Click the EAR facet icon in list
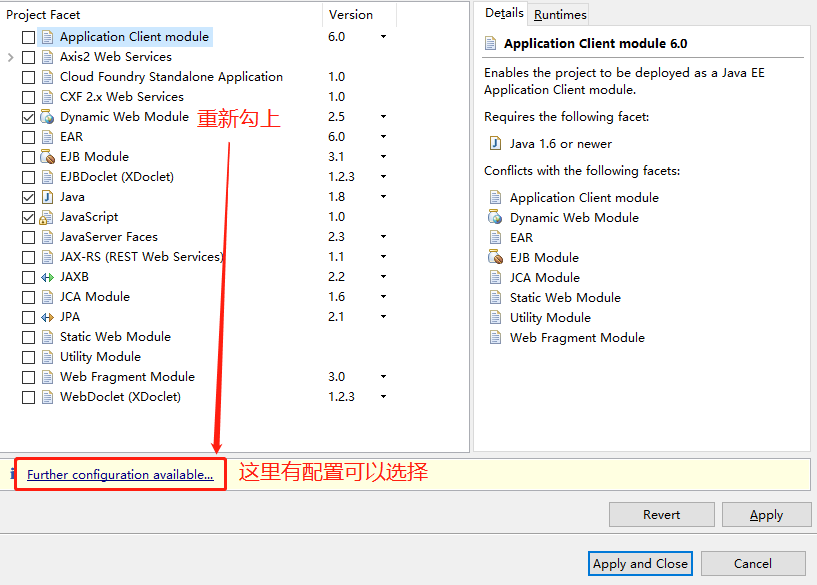 pyautogui.click(x=47, y=137)
